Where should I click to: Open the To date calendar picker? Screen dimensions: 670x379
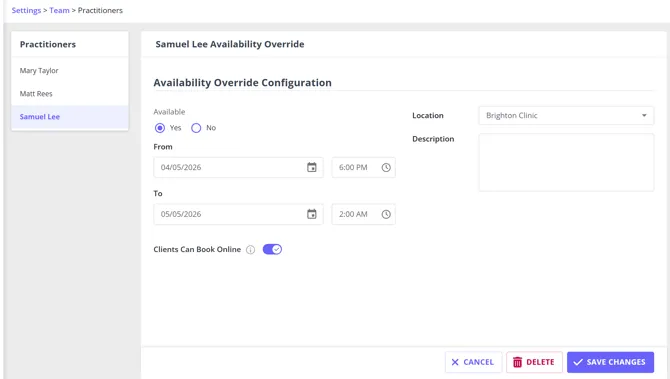click(x=311, y=214)
